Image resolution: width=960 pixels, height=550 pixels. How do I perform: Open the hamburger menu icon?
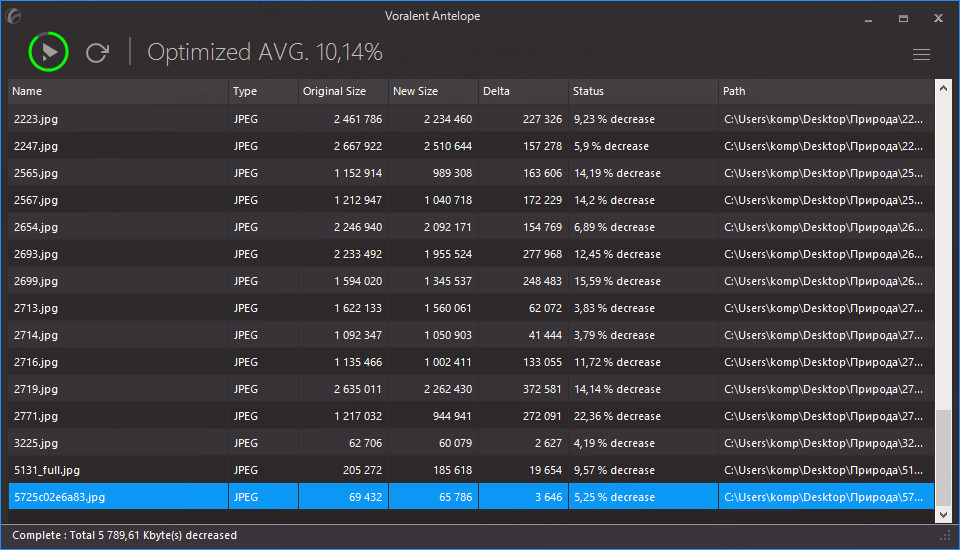pyautogui.click(x=921, y=55)
